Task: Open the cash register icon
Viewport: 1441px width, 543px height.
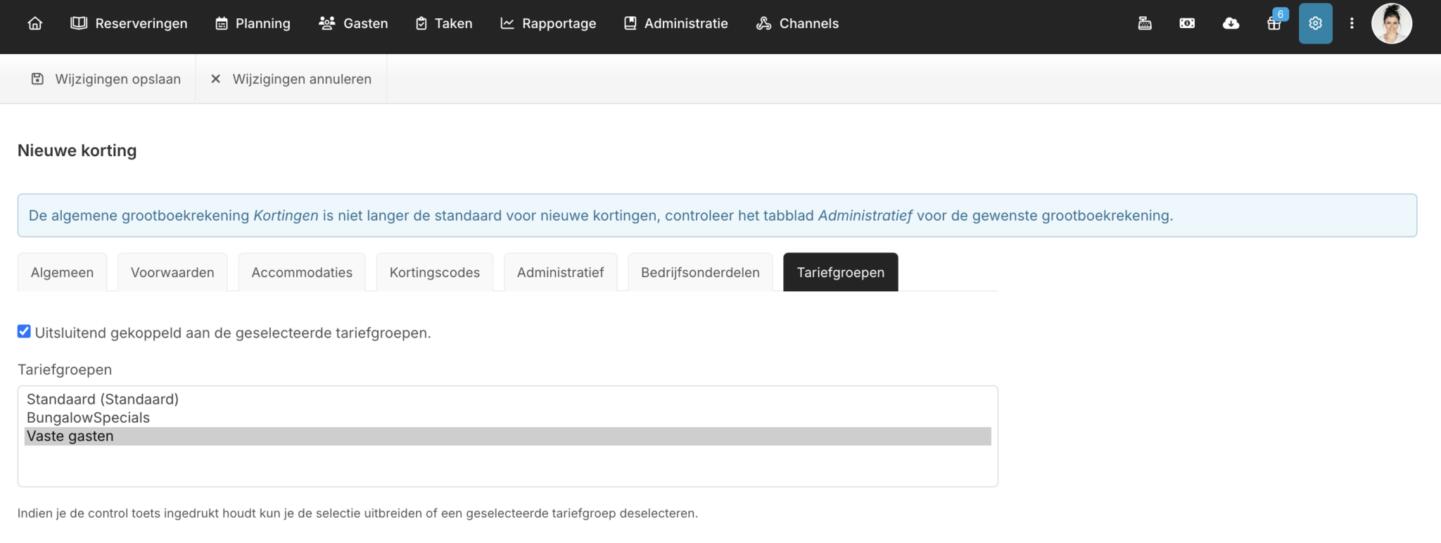Action: point(1145,23)
